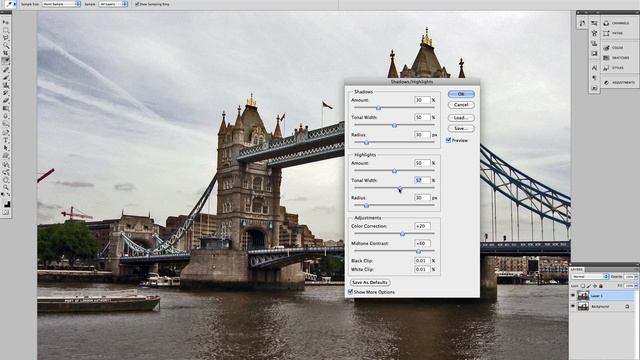Image resolution: width=640 pixels, height=360 pixels.
Task: Select the Hand tool in toolbar
Action: click(x=6, y=180)
